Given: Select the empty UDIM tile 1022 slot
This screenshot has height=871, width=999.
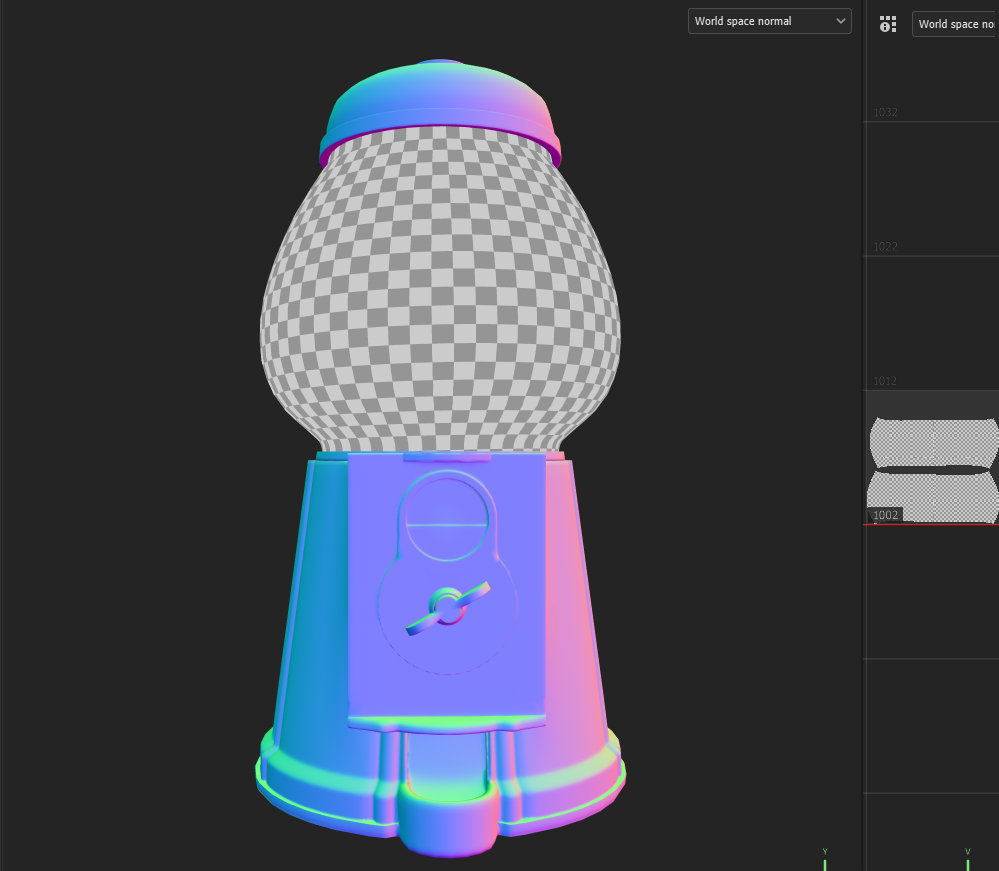Looking at the screenshot, I should click(932, 190).
